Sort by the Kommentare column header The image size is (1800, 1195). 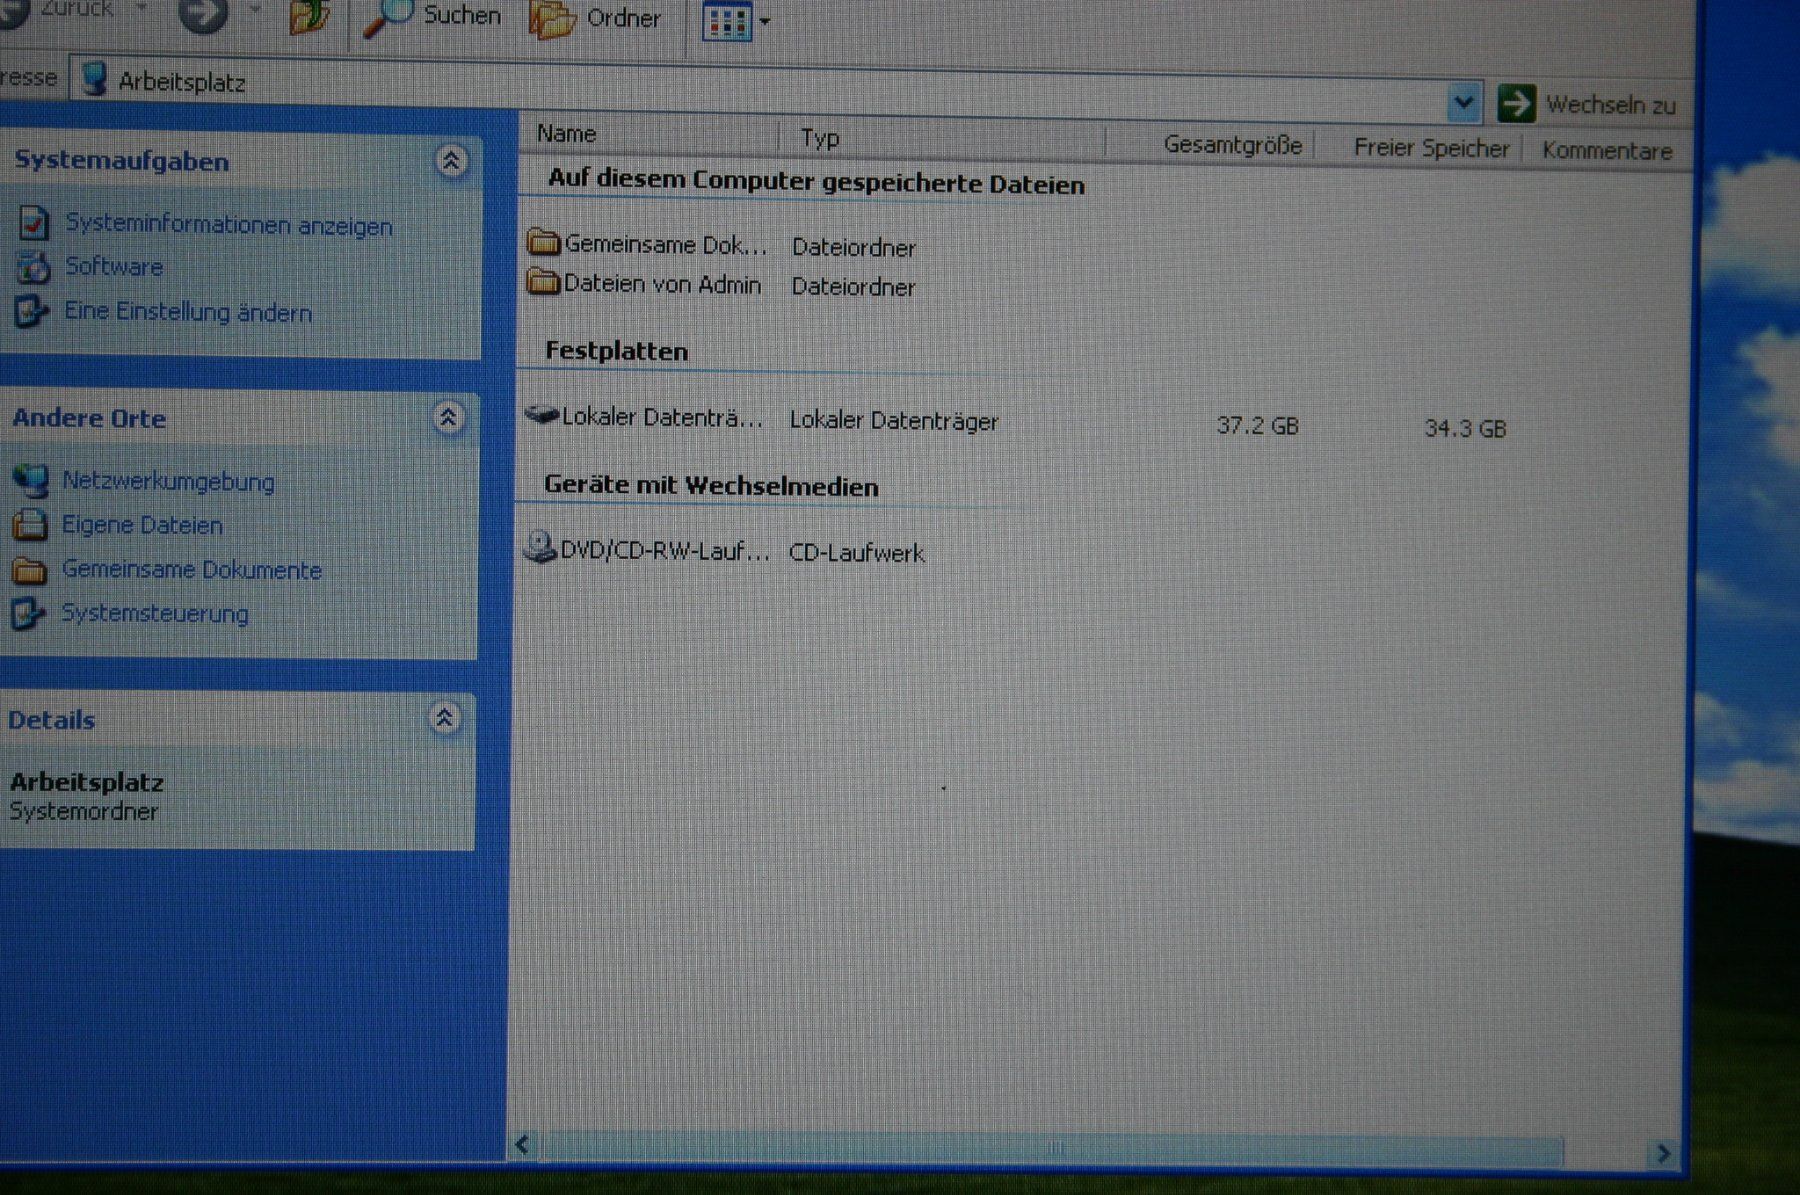[1607, 151]
